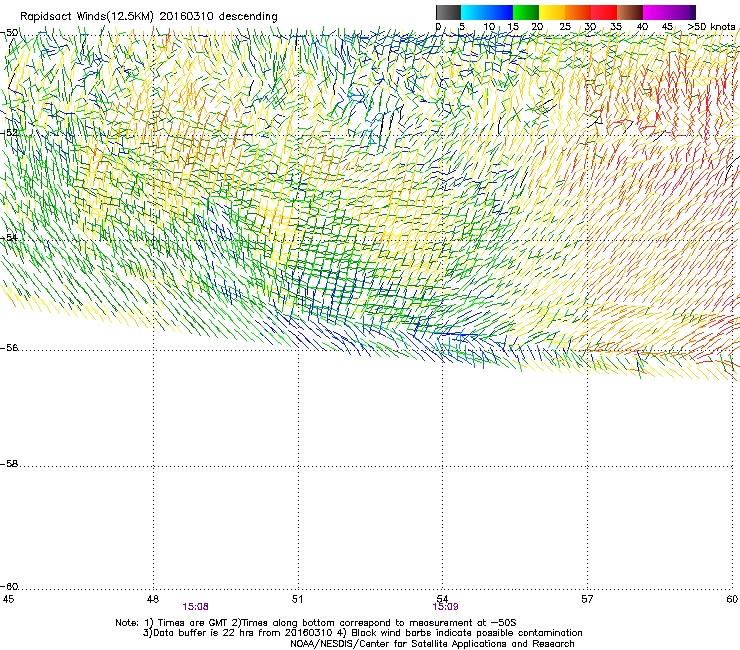
Task: Click the legend scale label '25'
Action: pyautogui.click(x=564, y=27)
